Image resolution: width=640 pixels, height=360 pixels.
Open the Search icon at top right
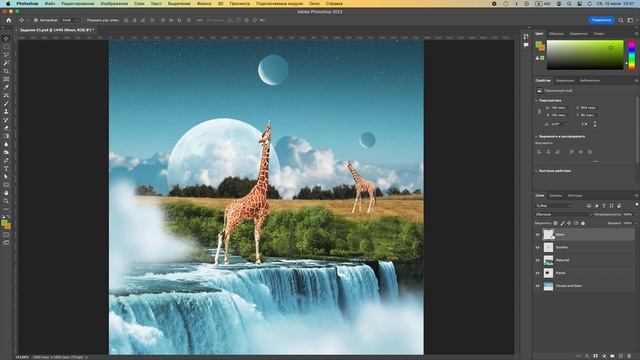click(621, 20)
